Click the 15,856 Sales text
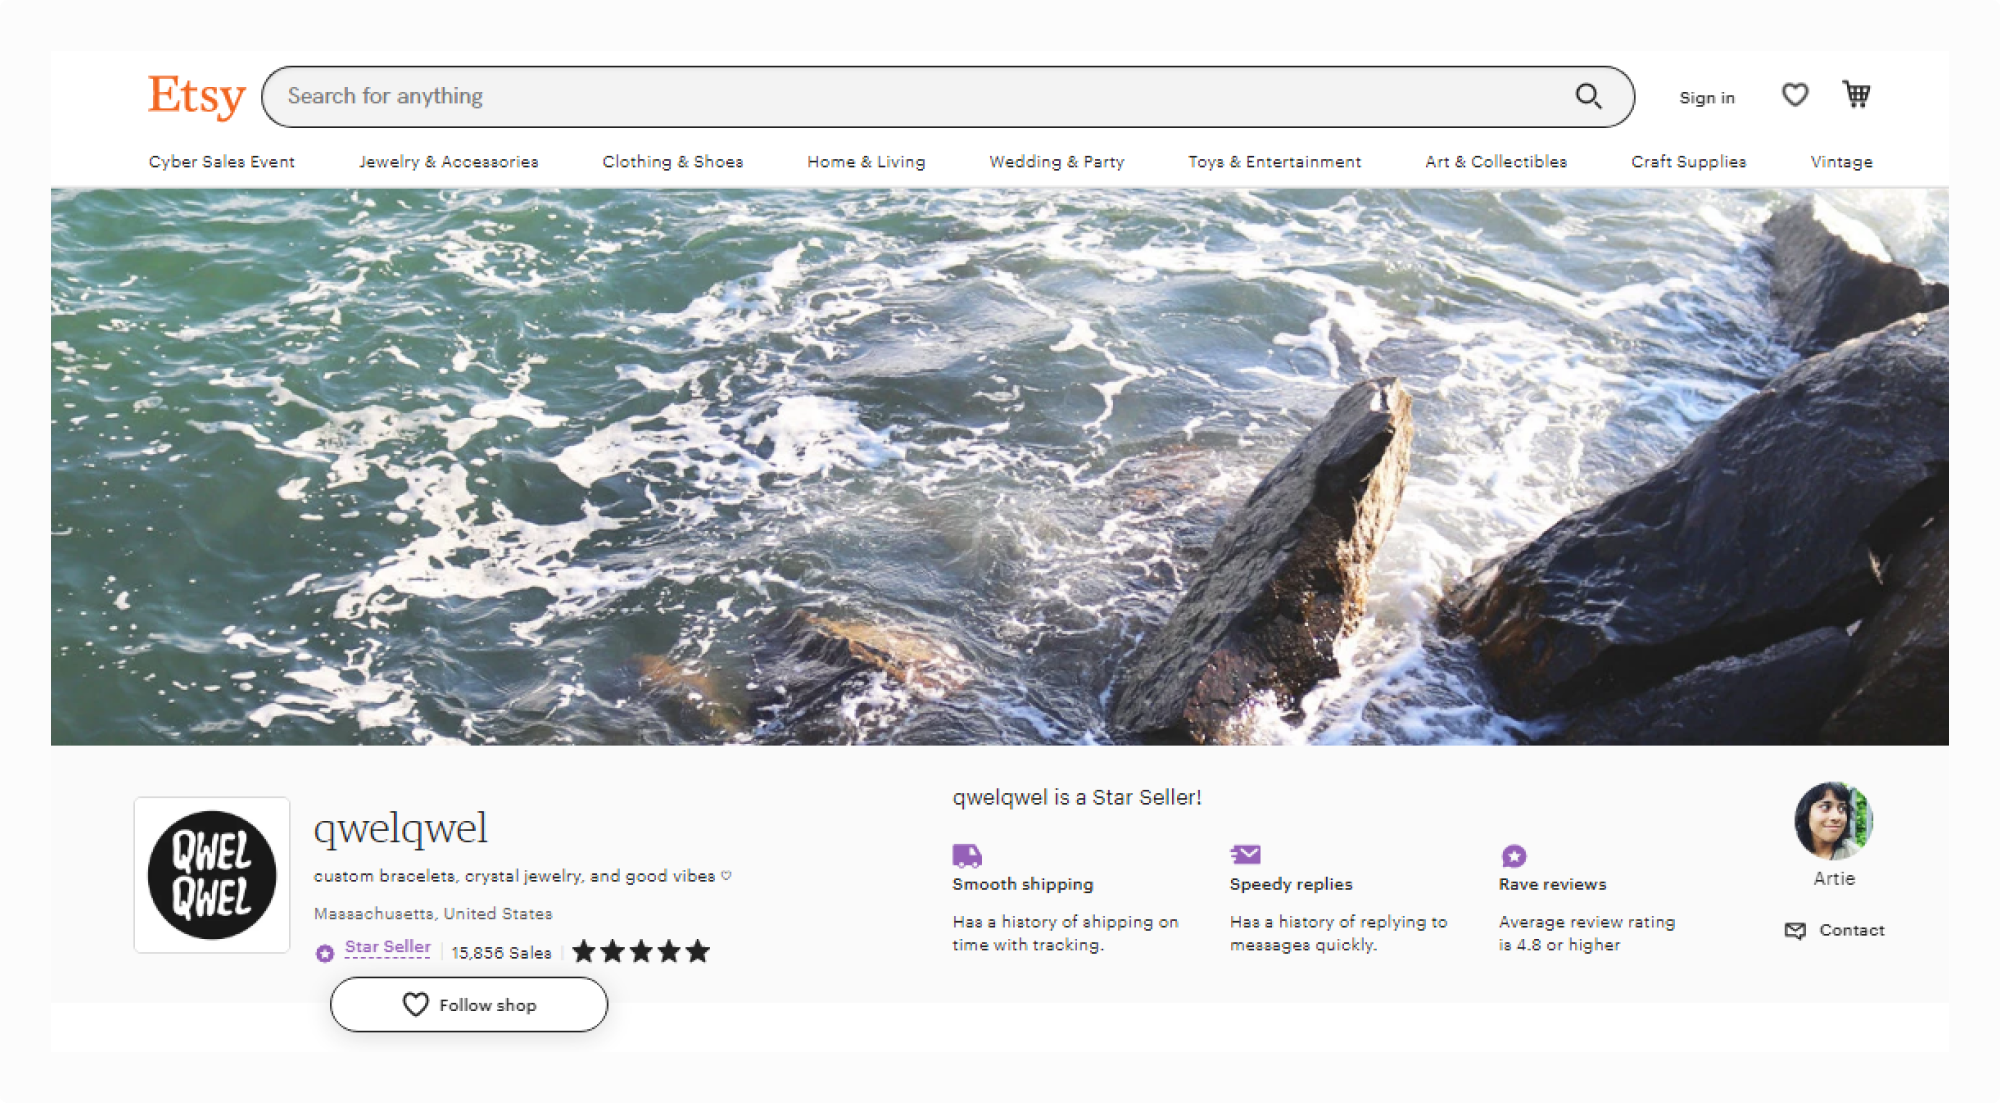This screenshot has width=2000, height=1103. pyautogui.click(x=501, y=953)
